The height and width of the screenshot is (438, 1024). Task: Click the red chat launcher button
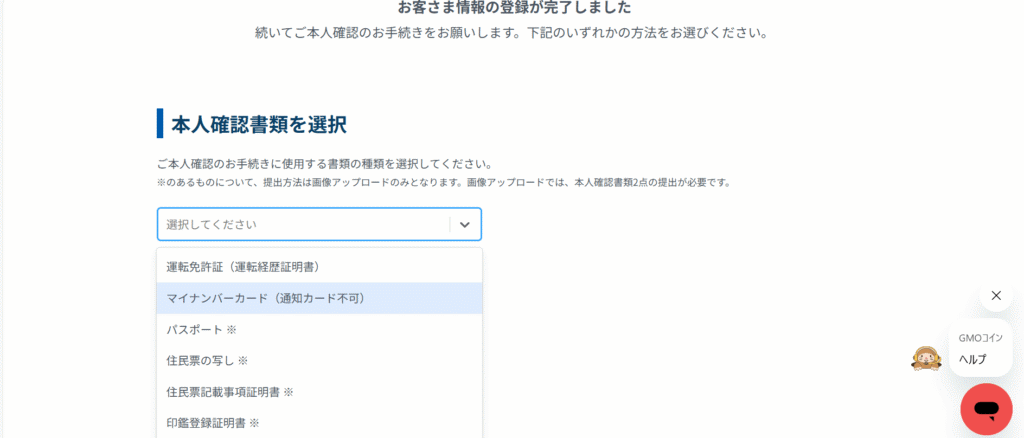[986, 409]
